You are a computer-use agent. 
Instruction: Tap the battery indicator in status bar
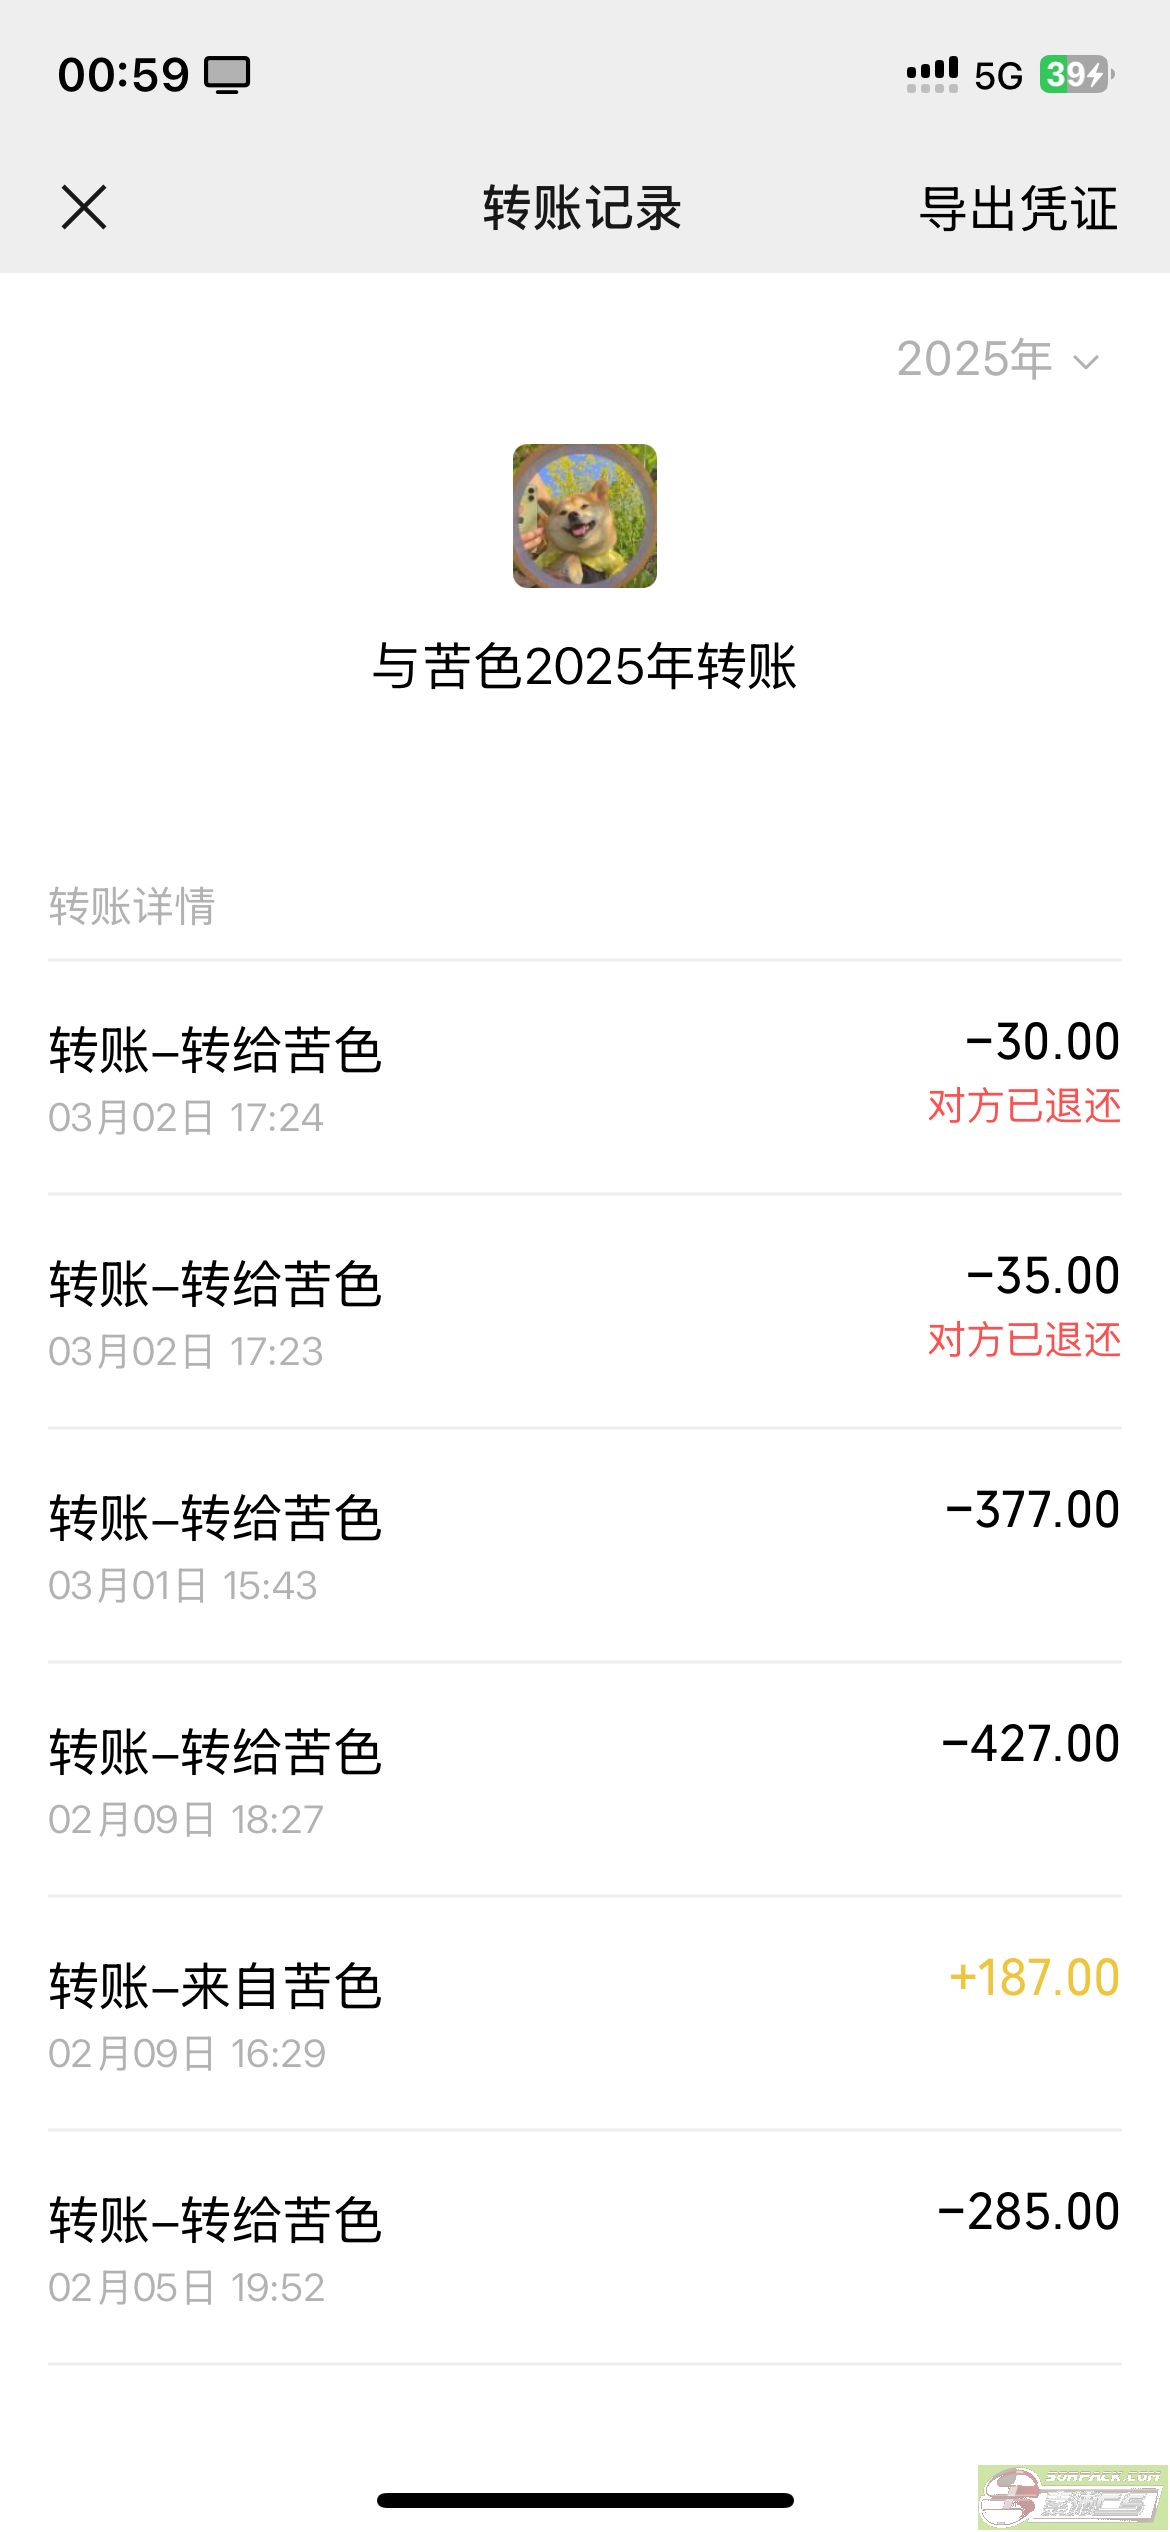click(x=1076, y=75)
